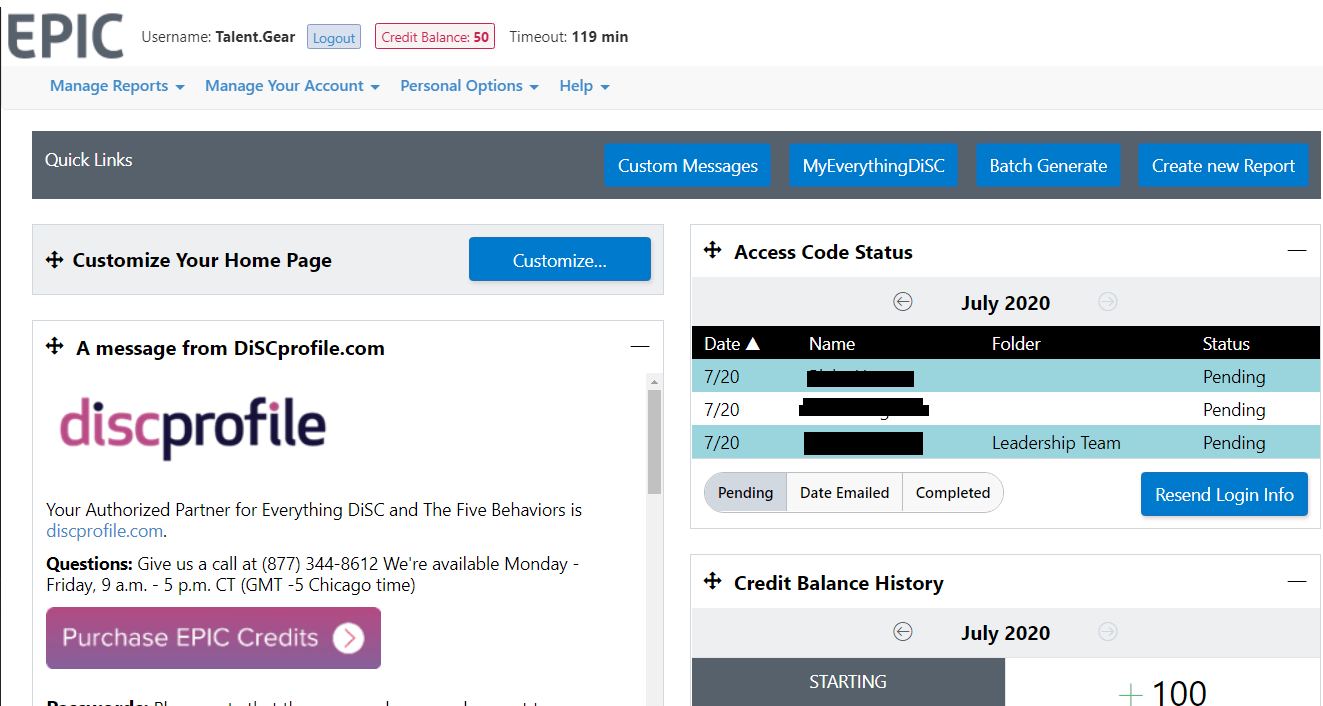
Task: Collapse the Access Code Status panel
Action: [x=1297, y=251]
